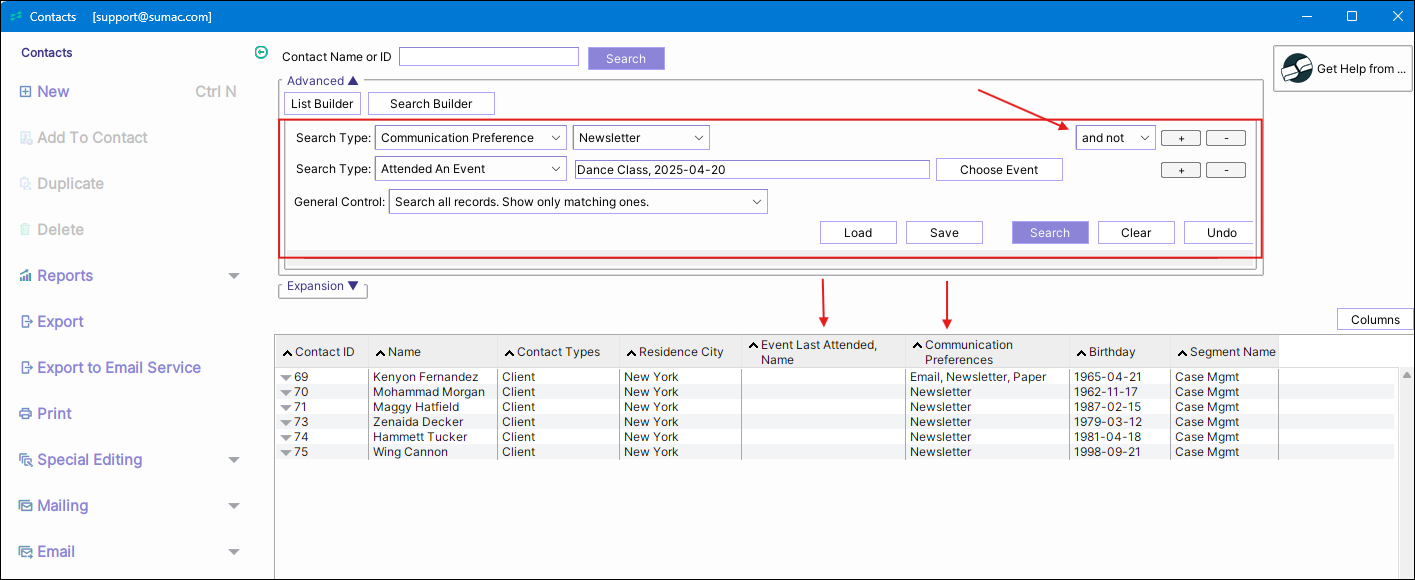Viewport: 1415px width, 580px height.
Task: Click the Export to Email Service icon
Action: click(25, 368)
